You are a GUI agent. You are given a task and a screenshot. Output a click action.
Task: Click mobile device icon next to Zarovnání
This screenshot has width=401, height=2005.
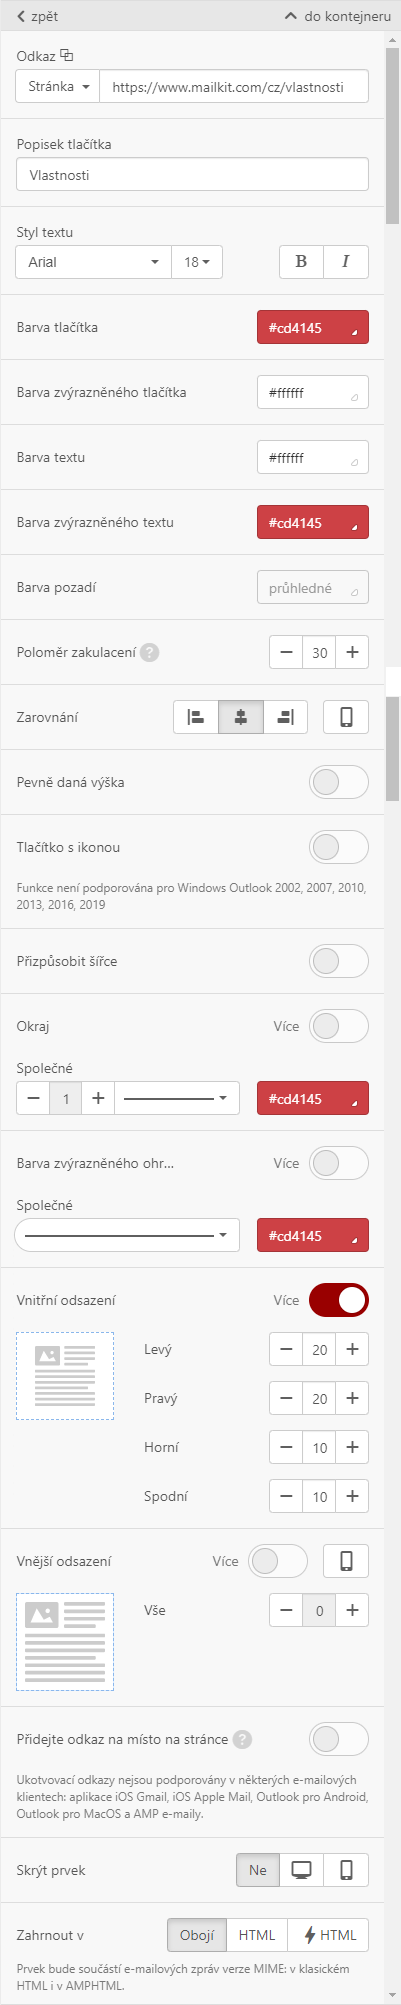(x=346, y=717)
